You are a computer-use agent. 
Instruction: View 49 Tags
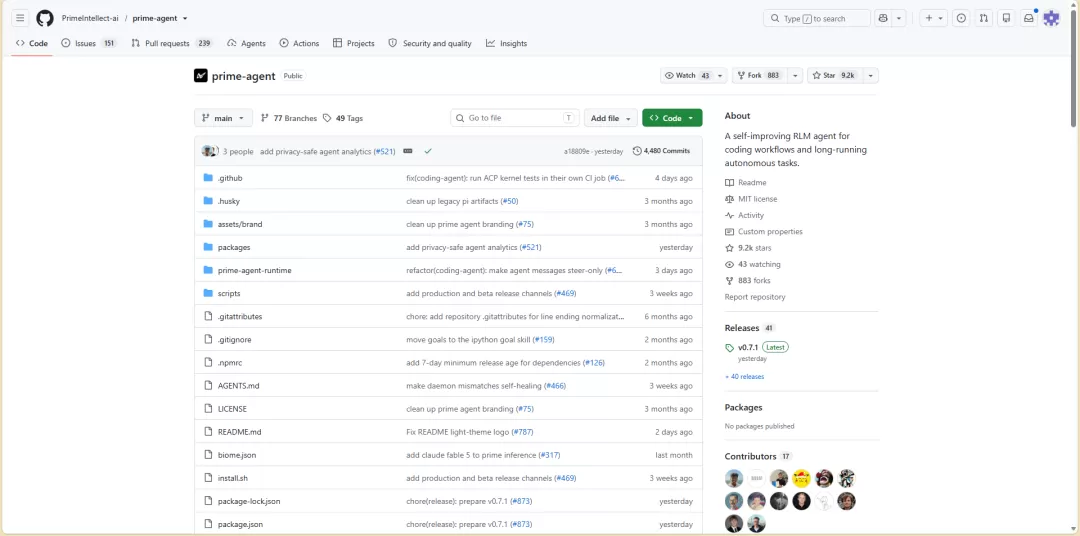coord(343,118)
